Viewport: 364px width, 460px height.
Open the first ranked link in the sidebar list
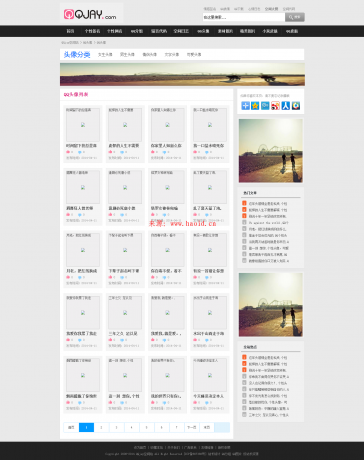point(268,203)
